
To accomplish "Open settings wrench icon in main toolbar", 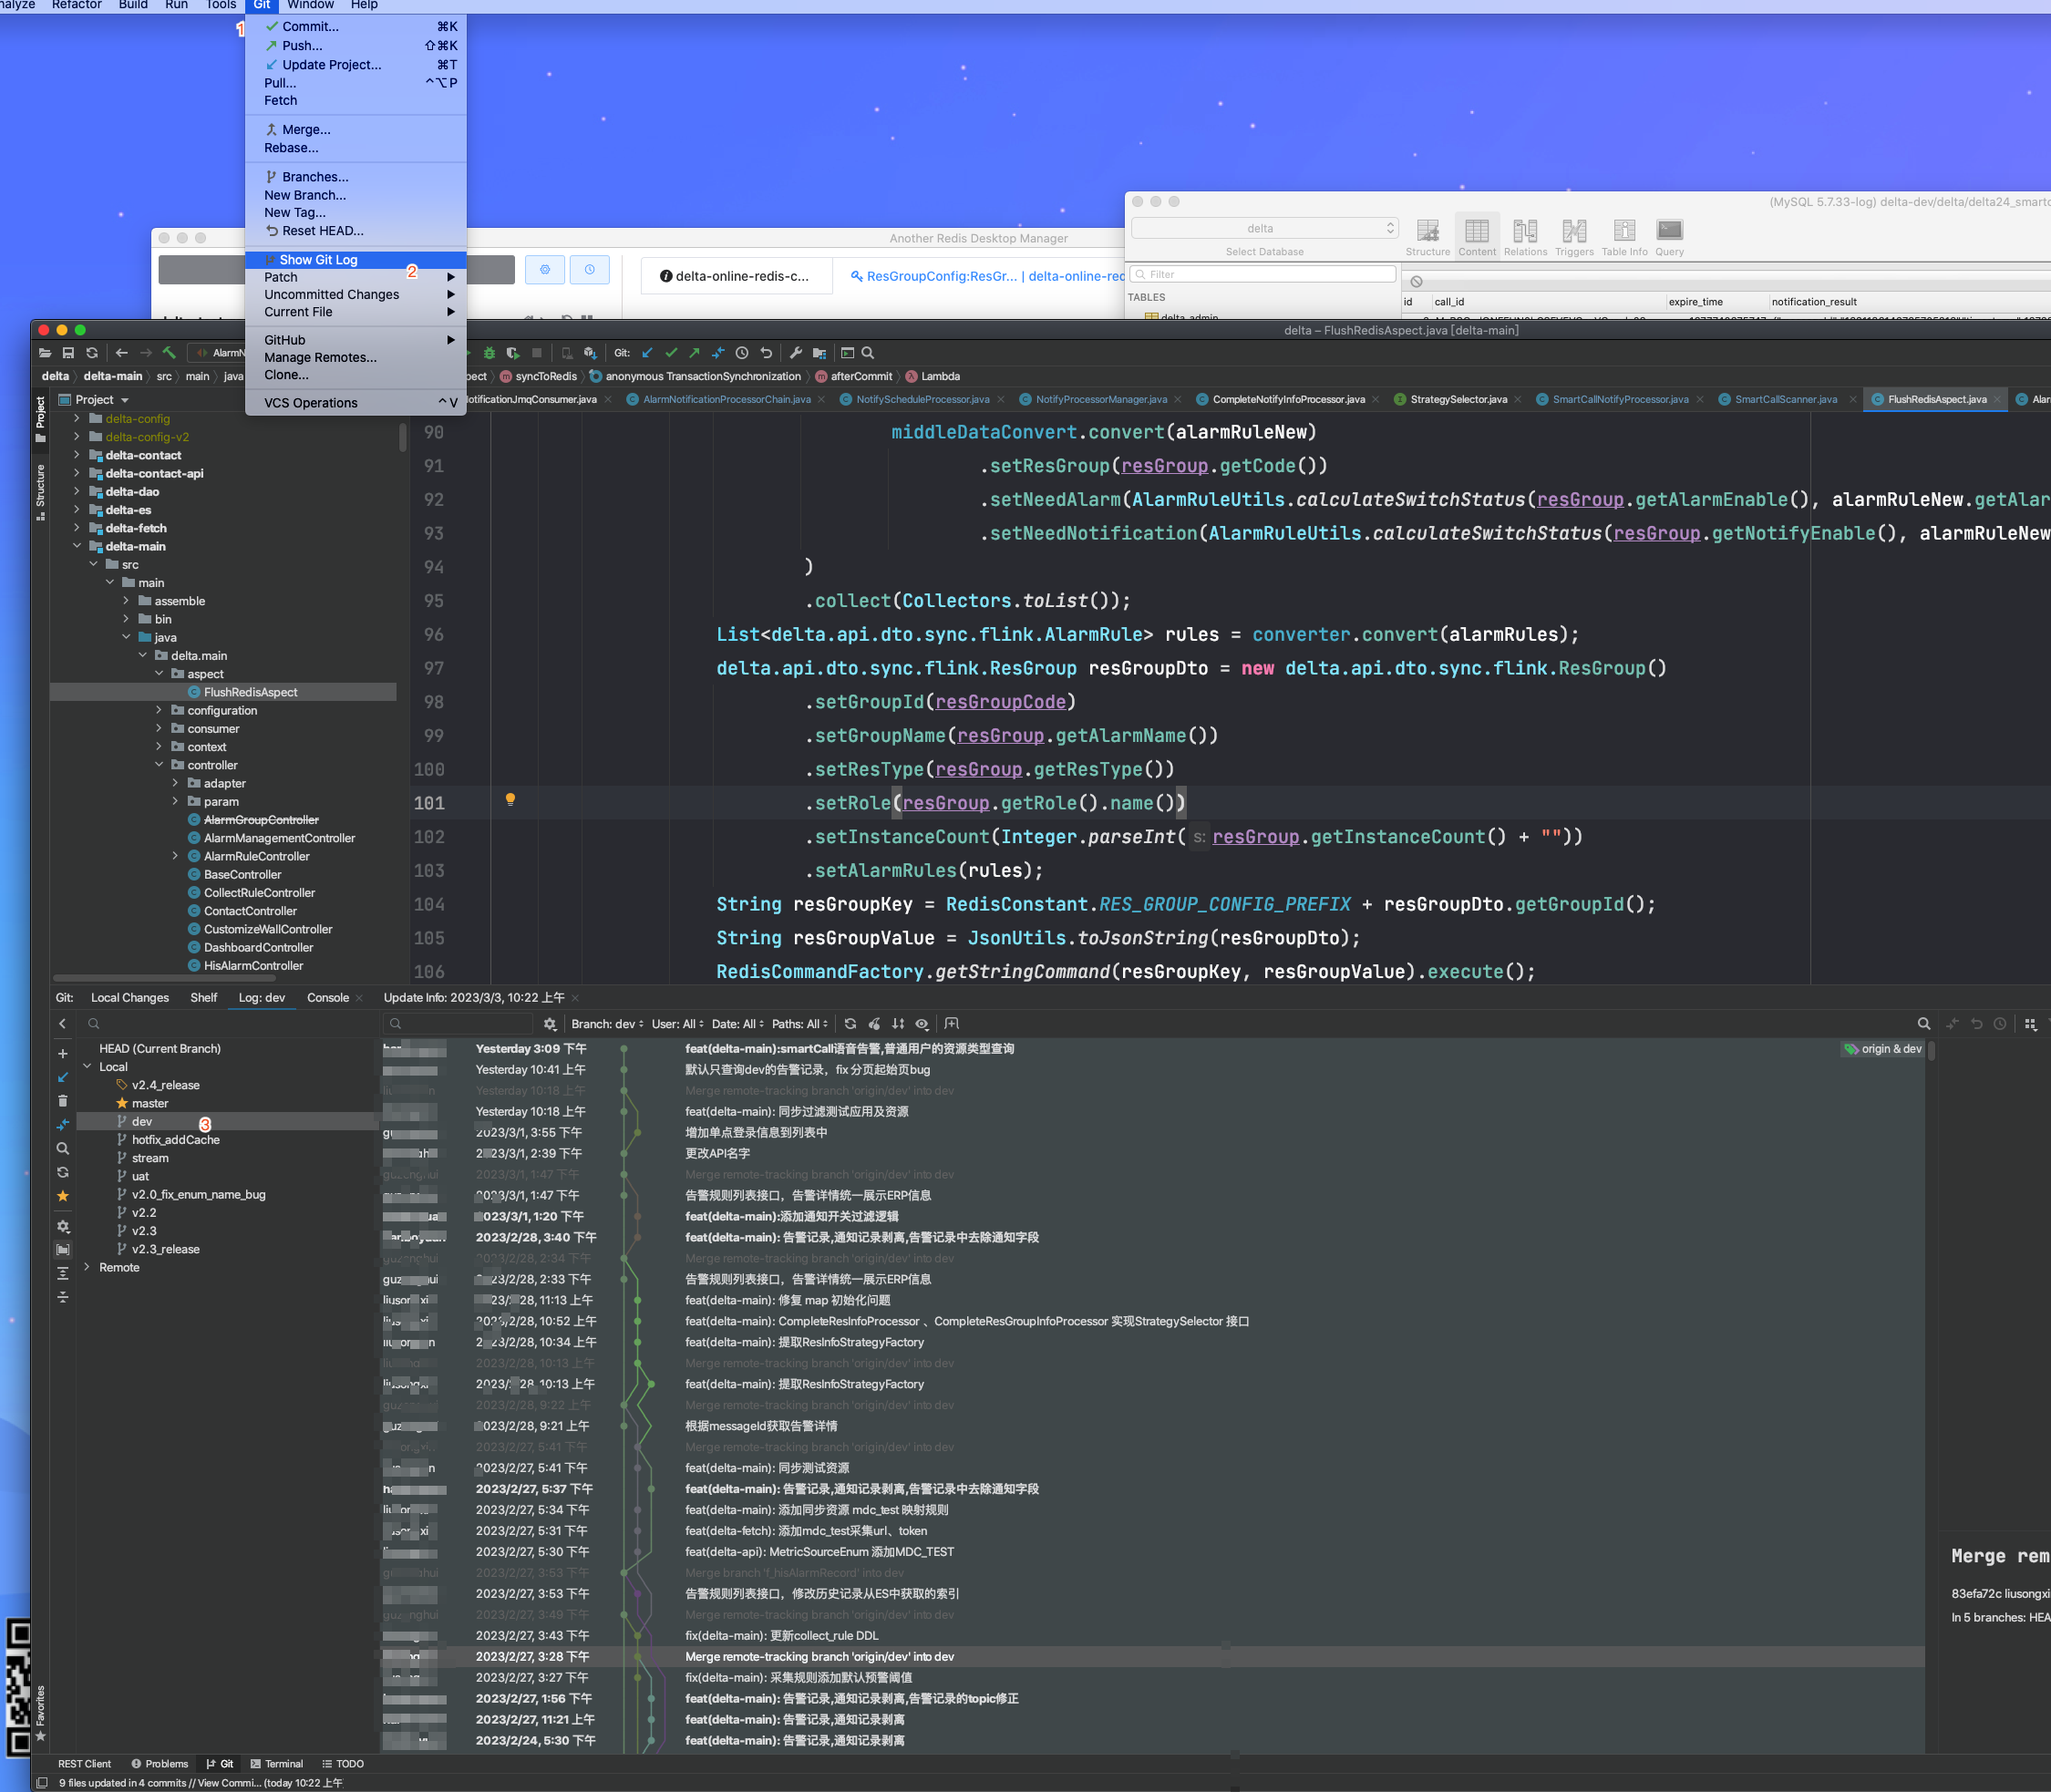I will click(796, 353).
